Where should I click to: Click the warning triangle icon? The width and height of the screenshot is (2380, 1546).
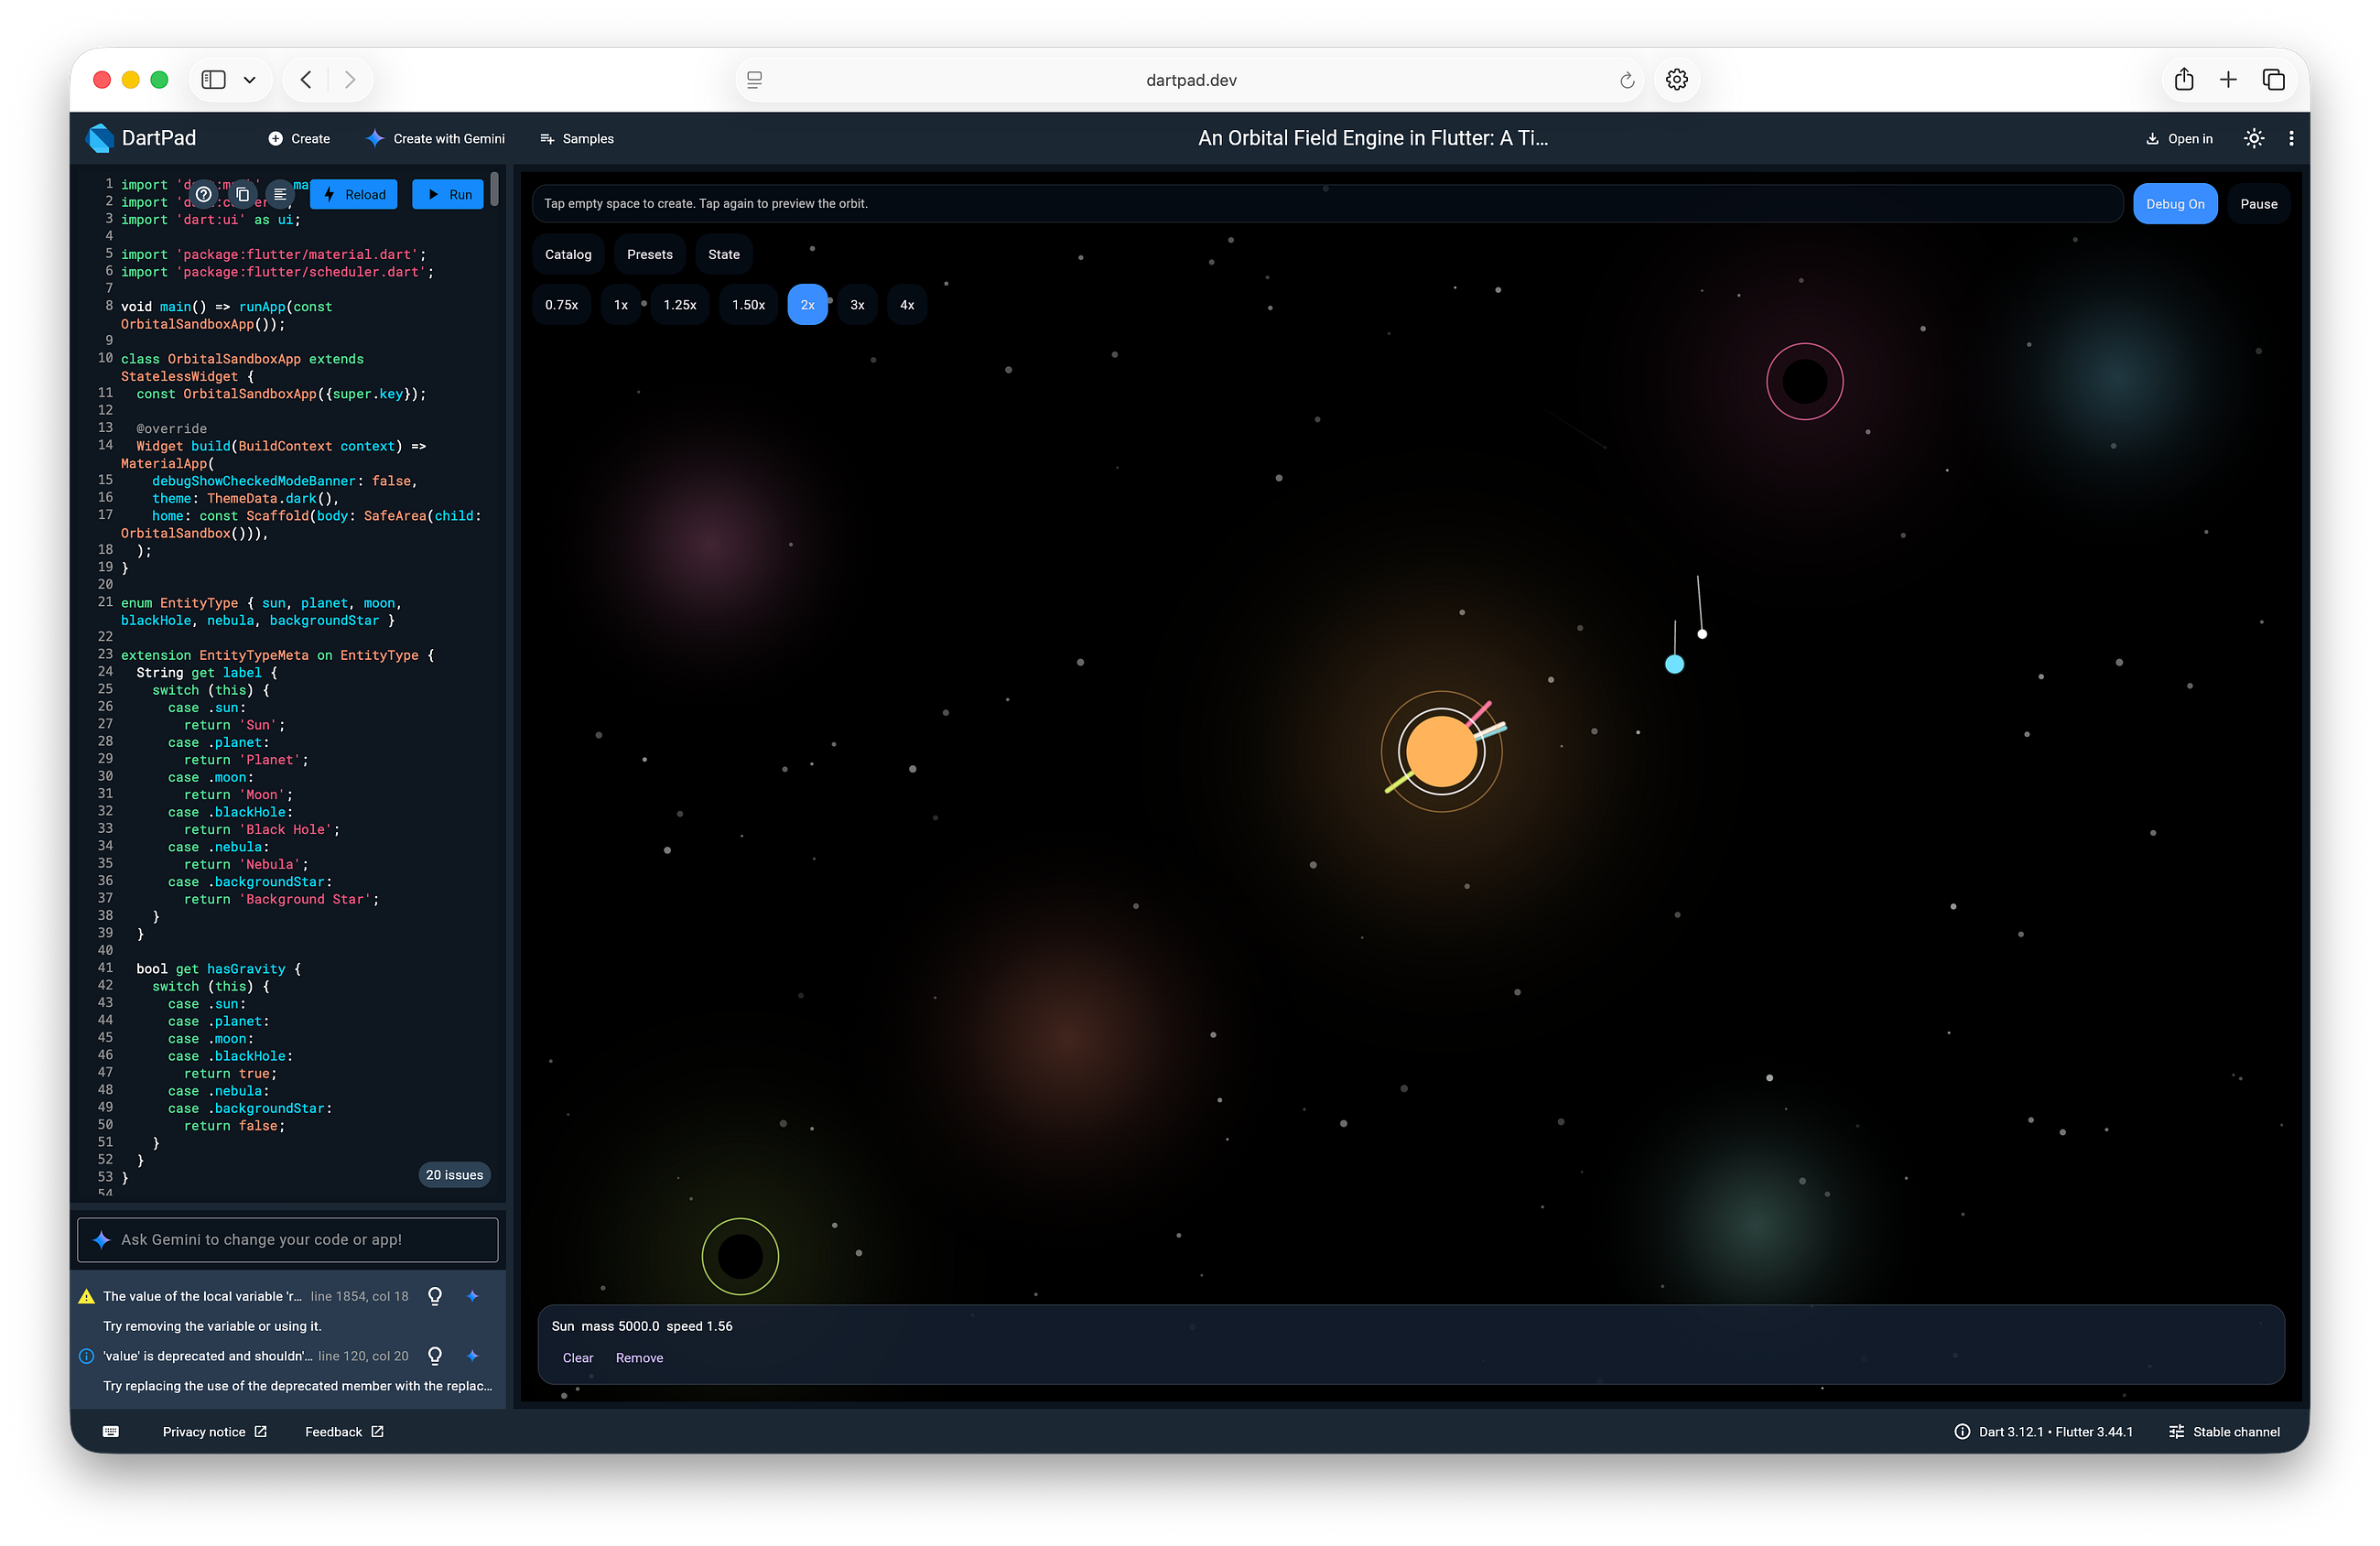coord(87,1296)
